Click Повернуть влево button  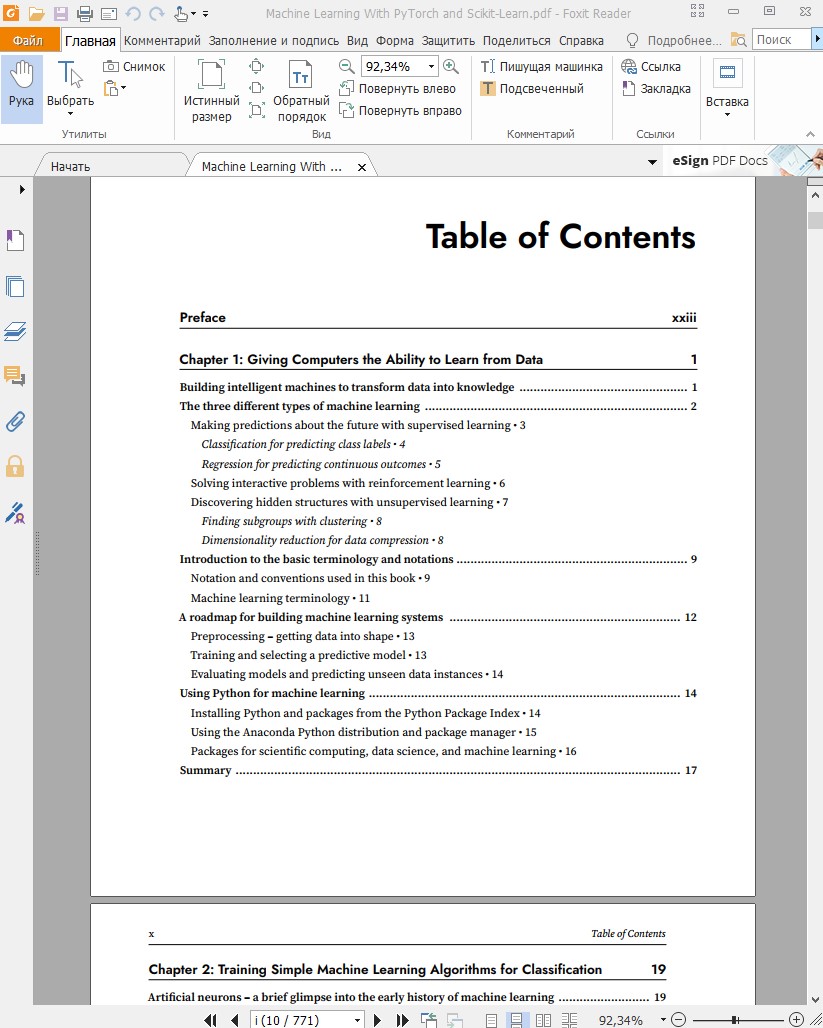(398, 89)
